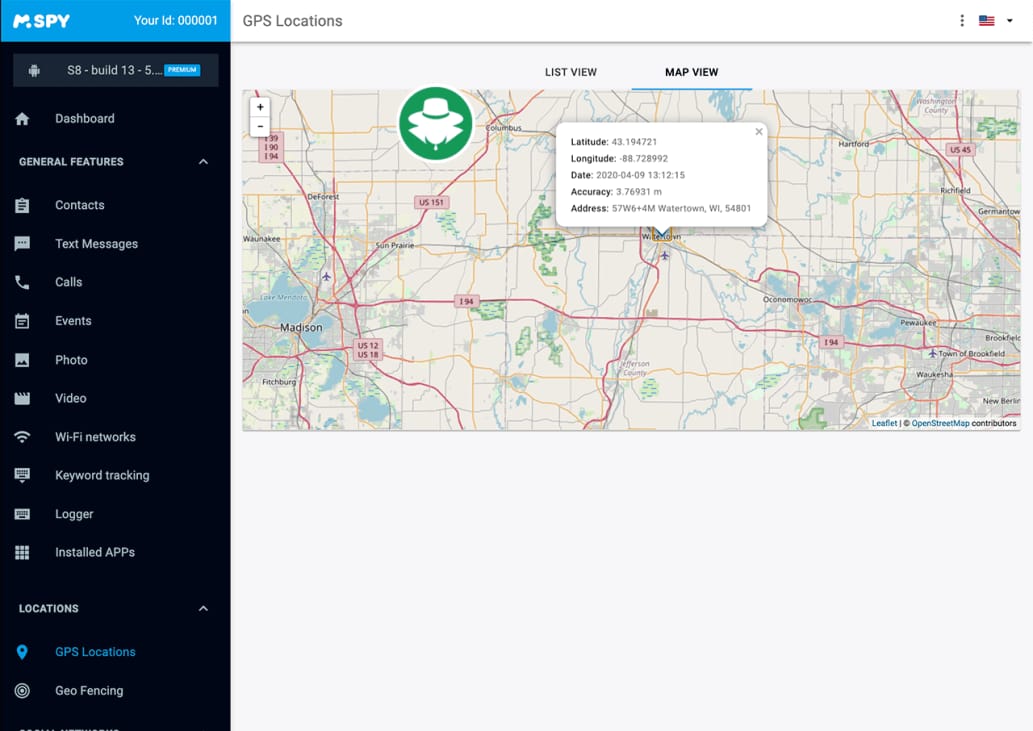Click the Geo Fencing target icon
Image resolution: width=1033 pixels, height=731 pixels.
(22, 690)
